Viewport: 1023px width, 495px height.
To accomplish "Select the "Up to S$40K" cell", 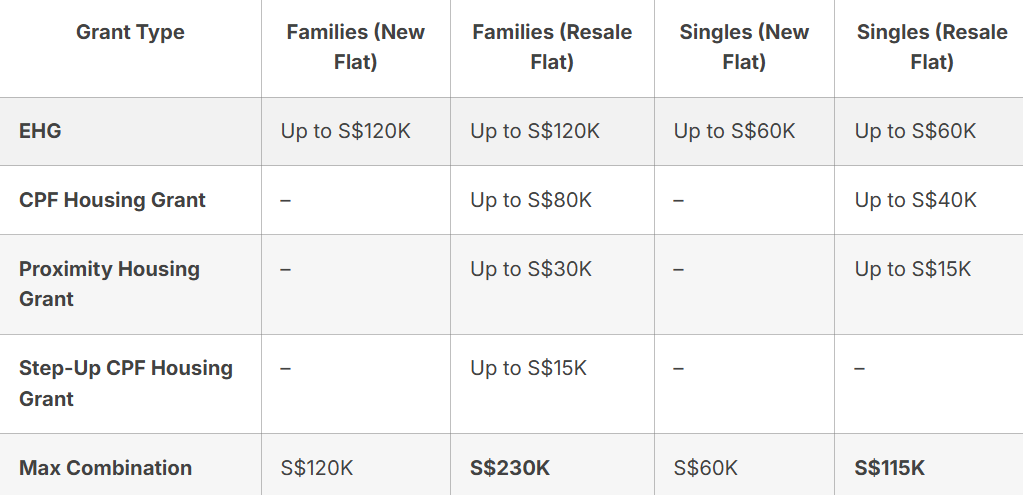I will pos(915,200).
